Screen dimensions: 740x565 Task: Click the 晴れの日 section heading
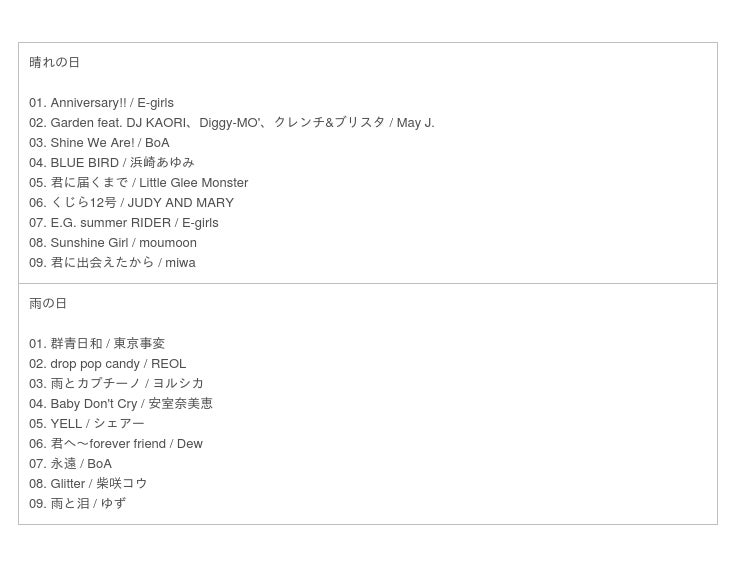(x=54, y=62)
